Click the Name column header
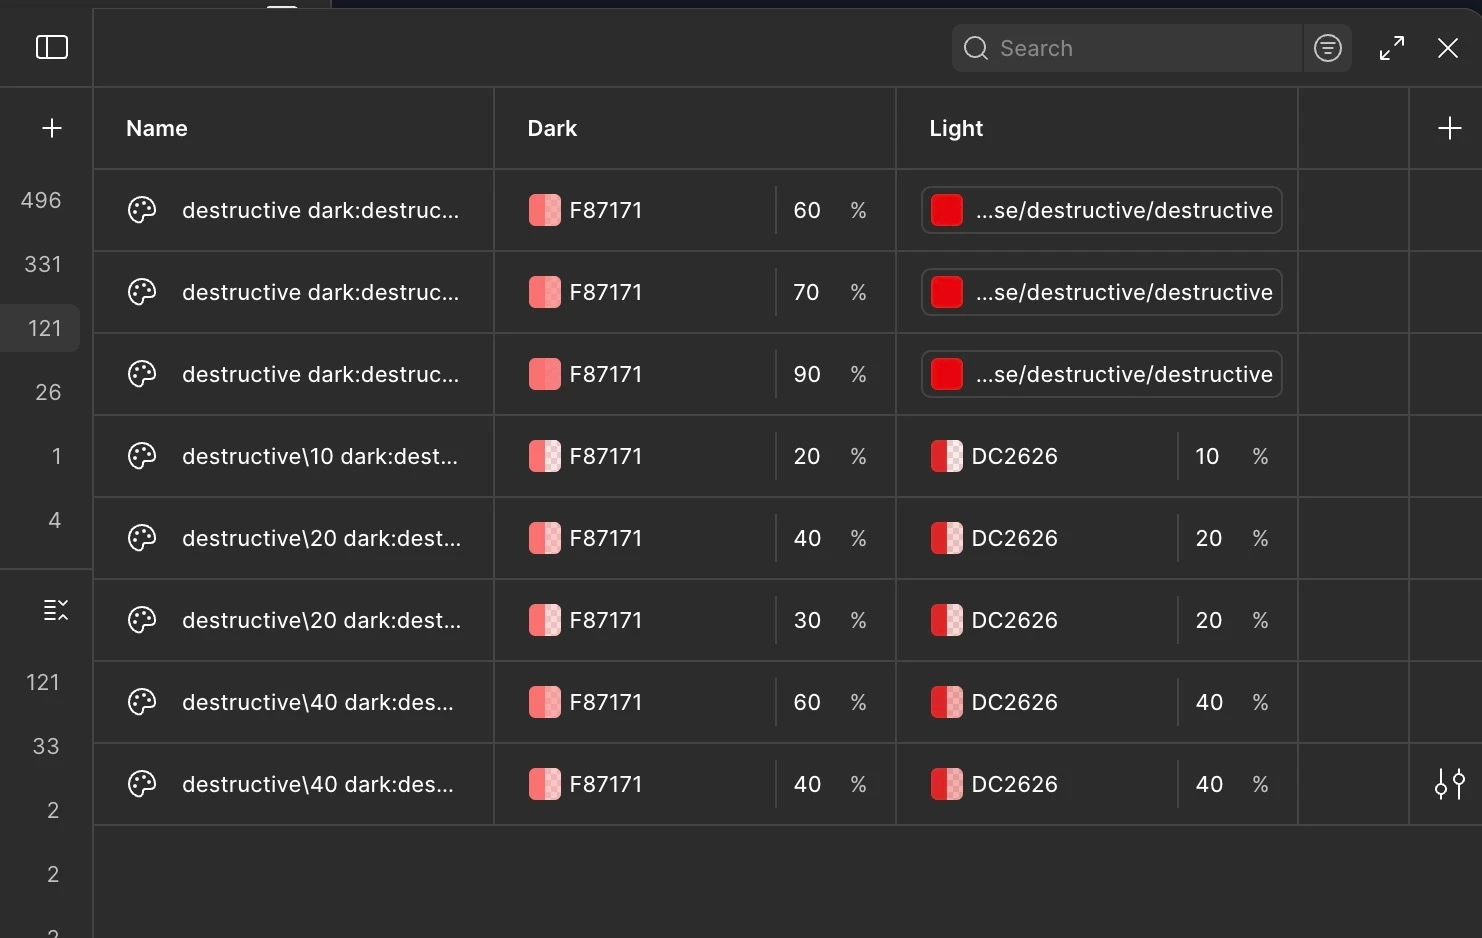Image resolution: width=1482 pixels, height=938 pixels. click(157, 128)
